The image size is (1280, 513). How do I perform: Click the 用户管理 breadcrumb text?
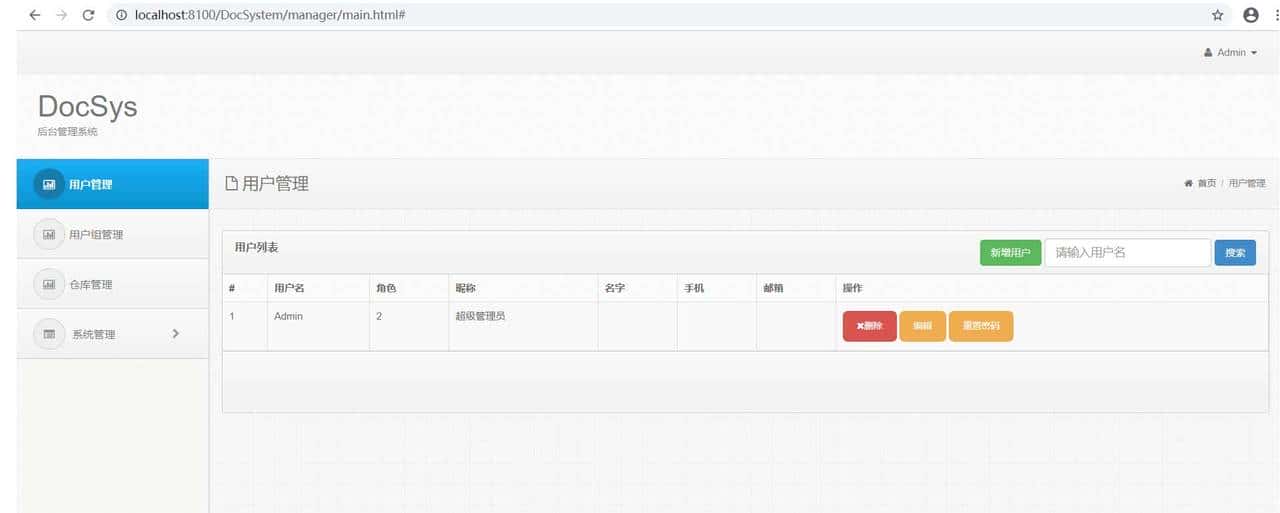[x=1247, y=183]
